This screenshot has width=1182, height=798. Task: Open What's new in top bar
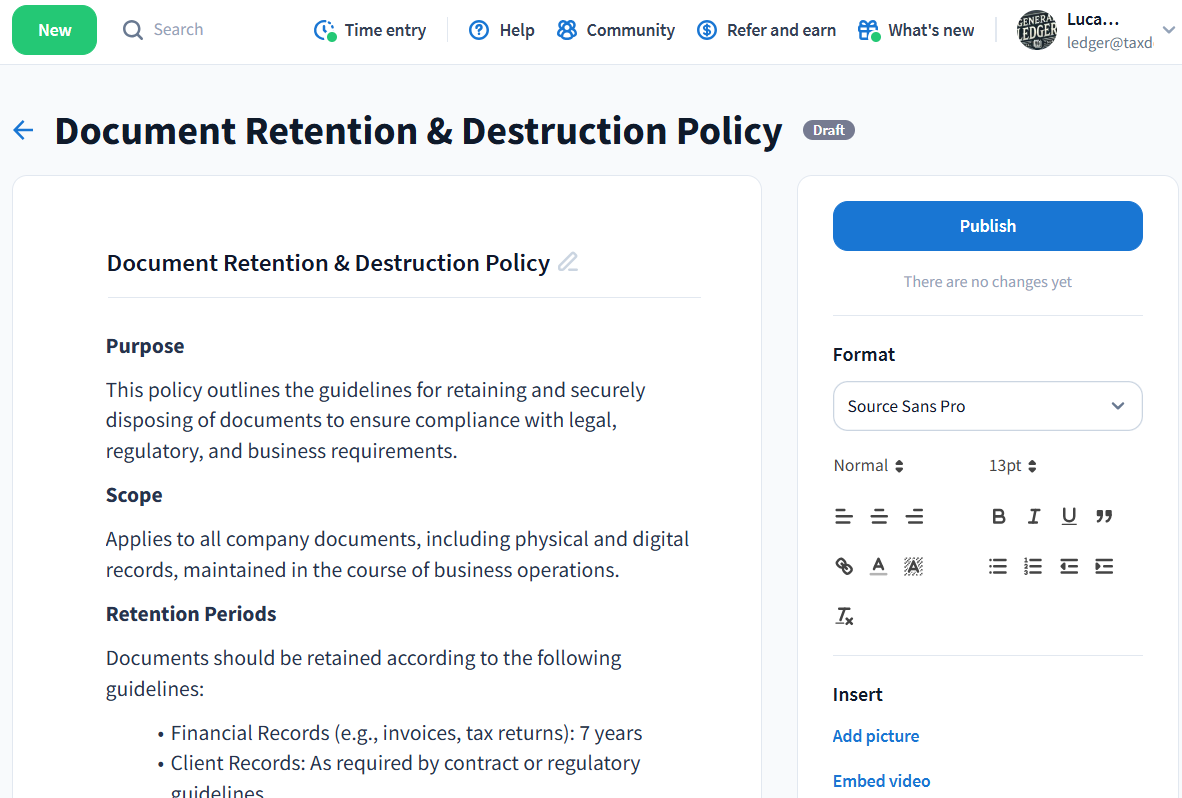point(916,30)
